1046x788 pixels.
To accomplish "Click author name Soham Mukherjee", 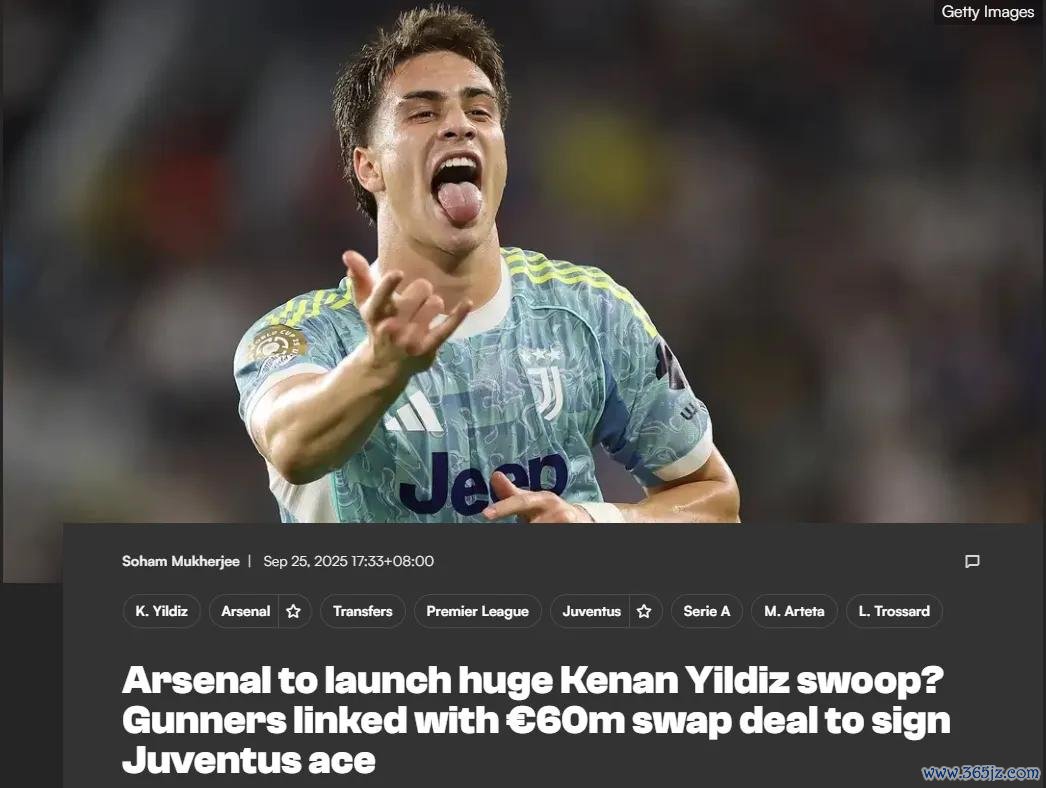I will 180,561.
